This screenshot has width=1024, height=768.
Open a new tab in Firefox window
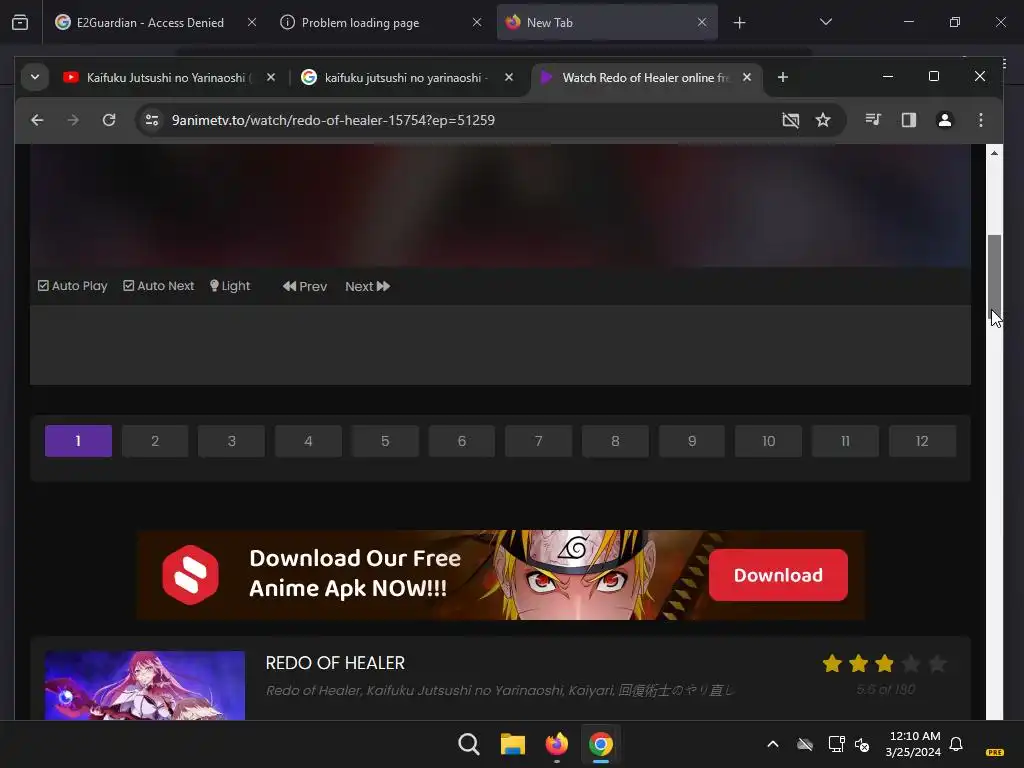739,23
